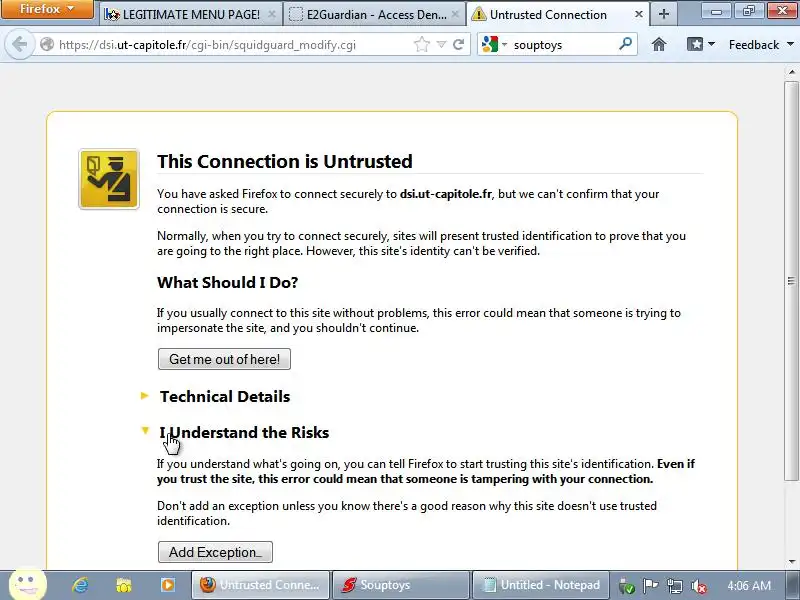
Task: Open the media player taskbar icon
Action: tap(168, 585)
